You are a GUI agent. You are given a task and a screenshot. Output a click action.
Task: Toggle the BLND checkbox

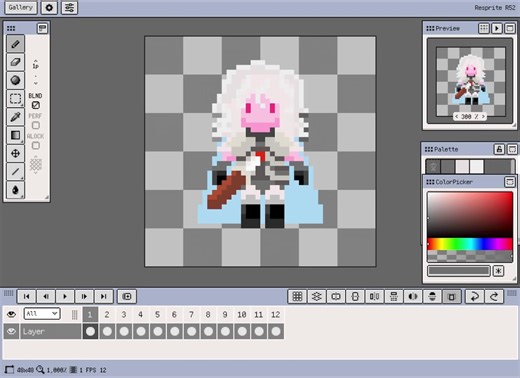(x=36, y=105)
